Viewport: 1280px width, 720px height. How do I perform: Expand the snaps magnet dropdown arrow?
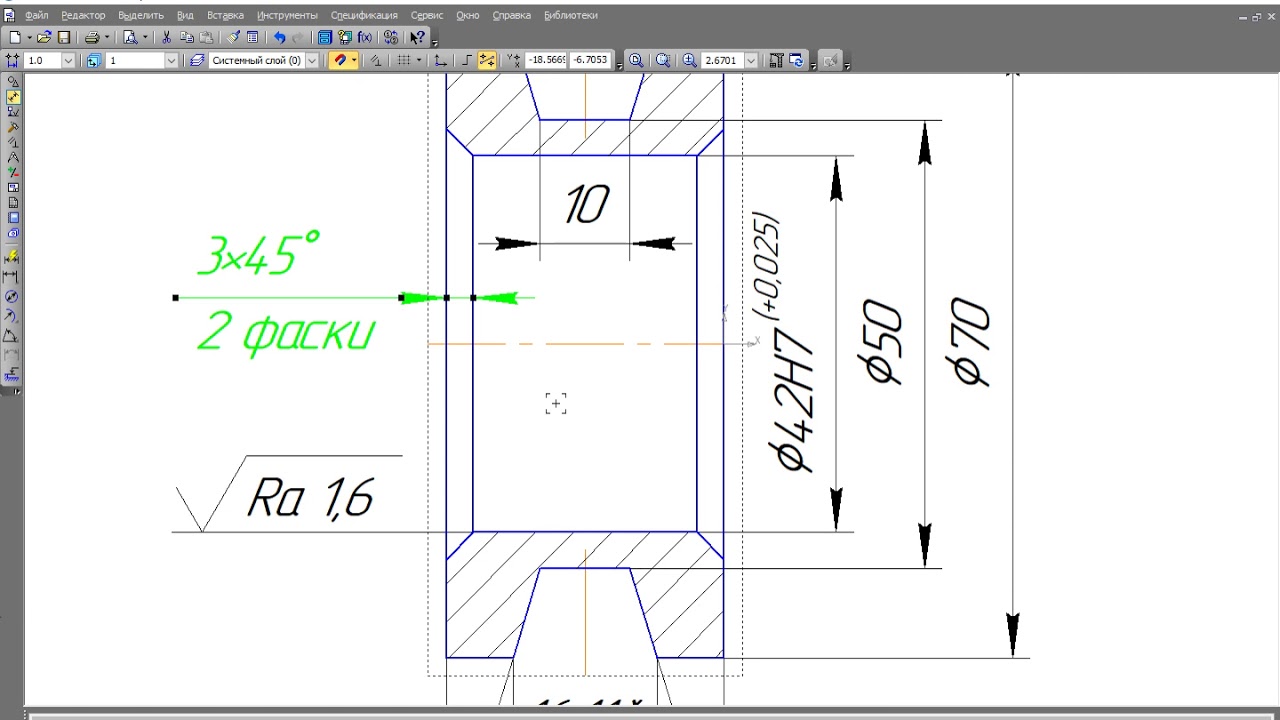pyautogui.click(x=354, y=60)
